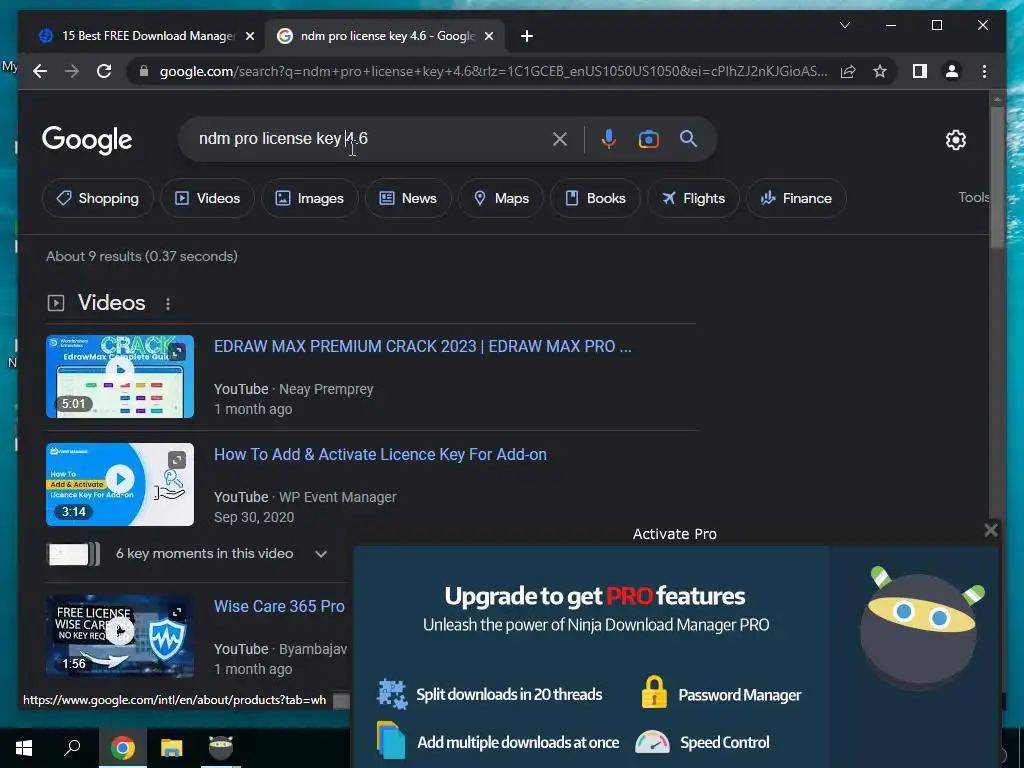Open Finance search filter
Image resolution: width=1024 pixels, height=768 pixels.
pyautogui.click(x=796, y=198)
